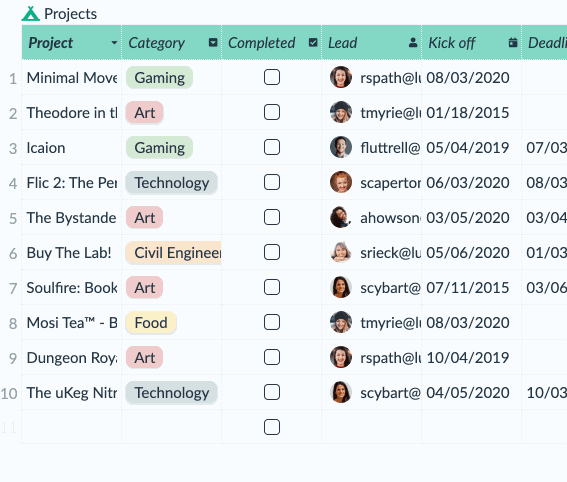Click the Completed column checkbox-type icon
This screenshot has width=567, height=482.
pos(313,43)
